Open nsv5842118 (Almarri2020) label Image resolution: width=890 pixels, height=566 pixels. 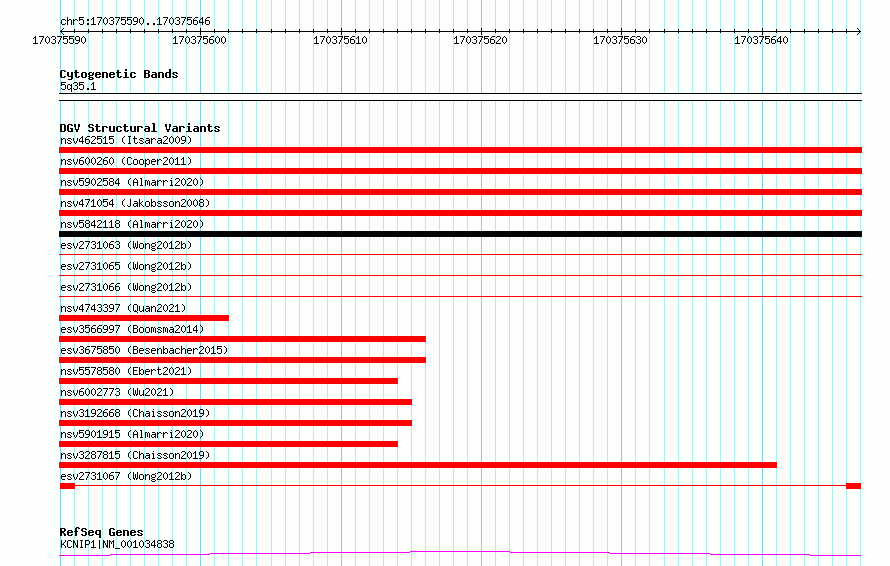(132, 224)
